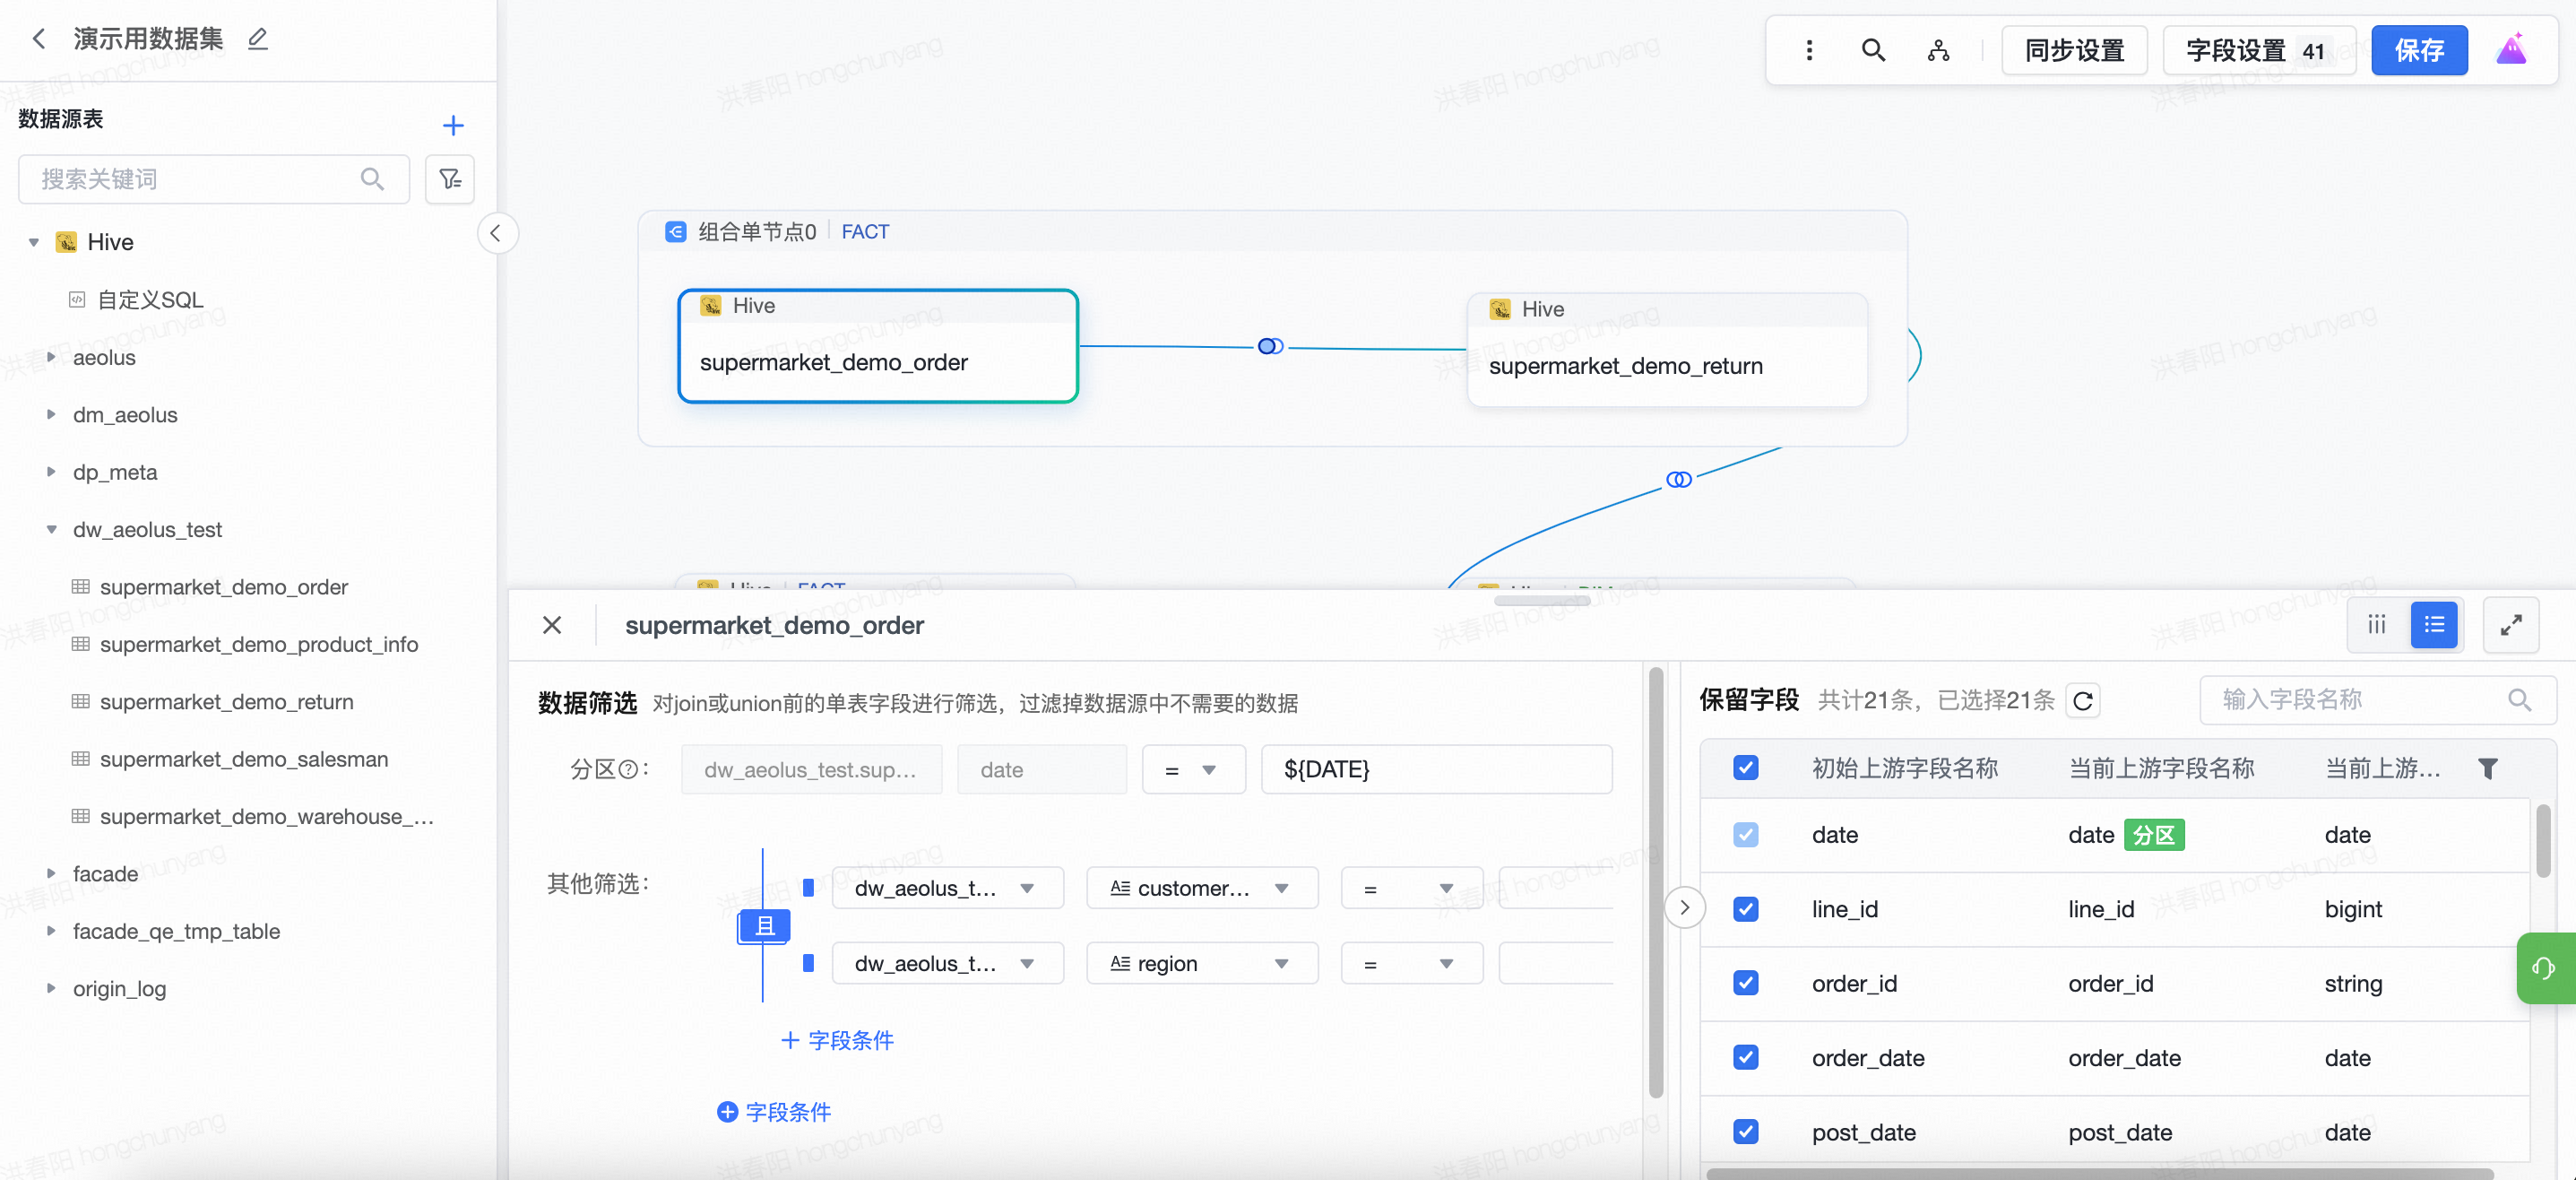Uncheck the order_date field checkbox
2576x1180 pixels.
1745,1057
